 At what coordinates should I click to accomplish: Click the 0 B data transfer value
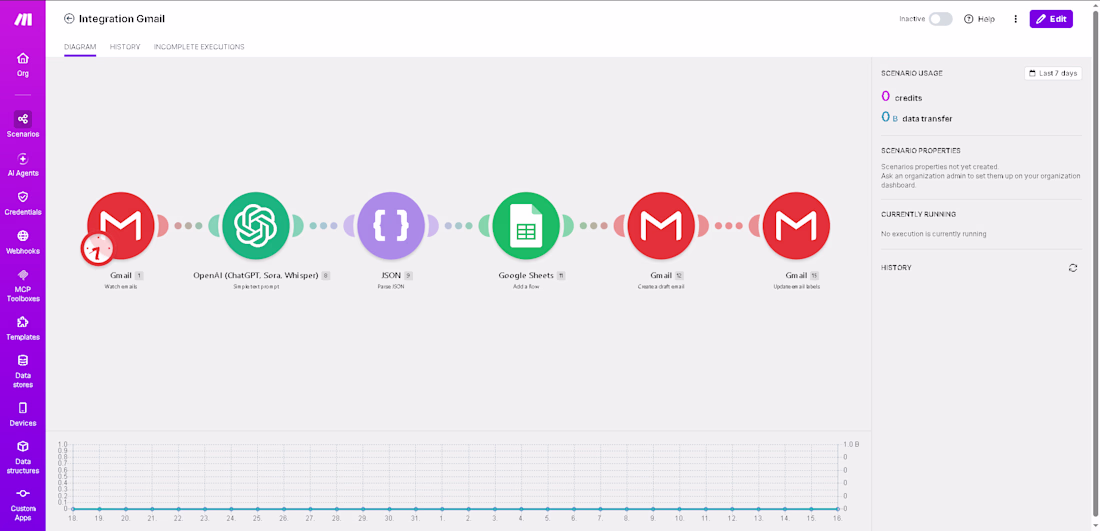point(917,118)
